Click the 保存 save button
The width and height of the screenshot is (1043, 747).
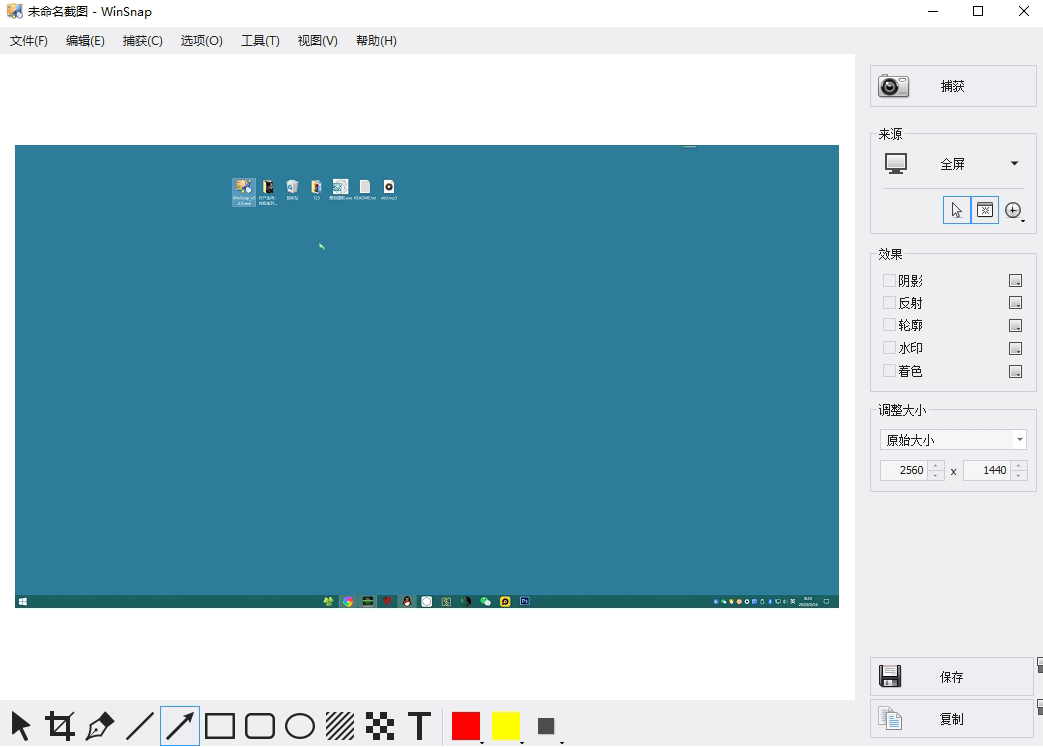pyautogui.click(x=951, y=677)
